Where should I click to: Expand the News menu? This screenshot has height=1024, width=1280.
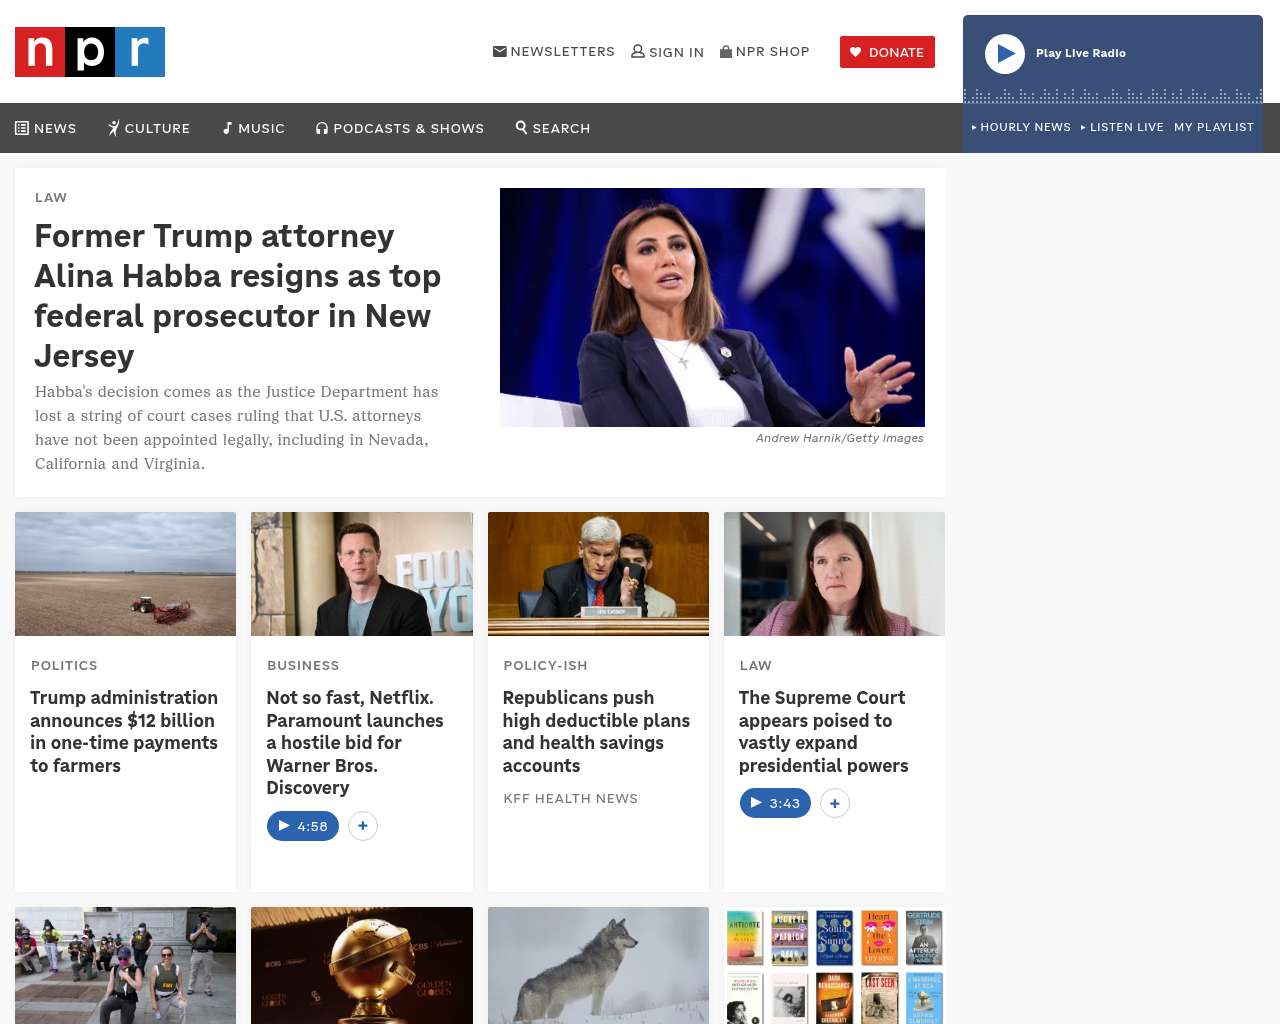[x=46, y=128]
